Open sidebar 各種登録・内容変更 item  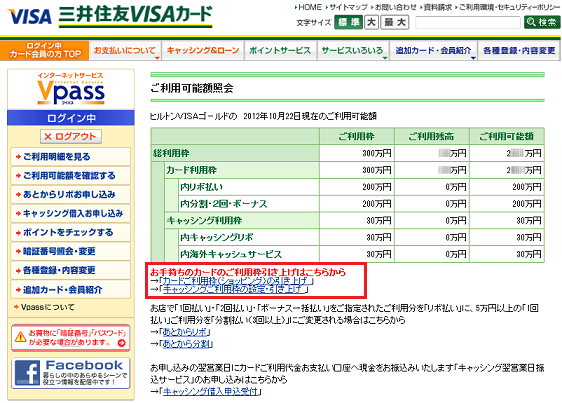(x=71, y=270)
